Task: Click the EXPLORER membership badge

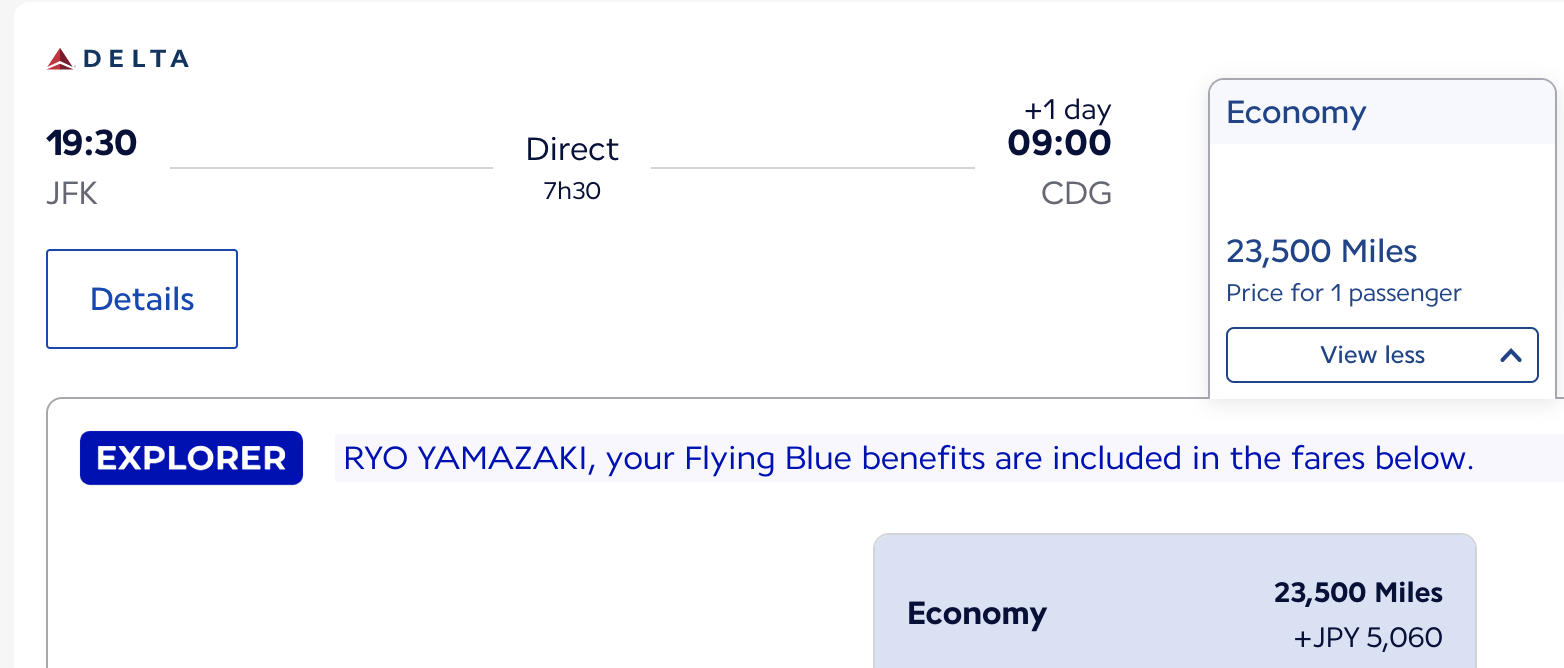Action: 191,458
